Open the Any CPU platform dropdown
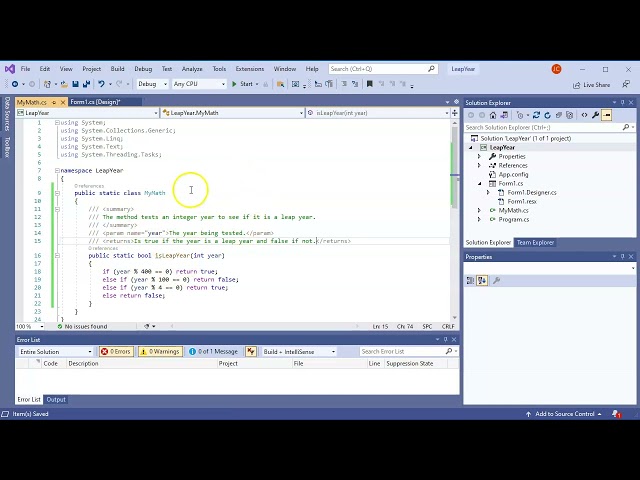The height and width of the screenshot is (480, 640). [x=199, y=84]
